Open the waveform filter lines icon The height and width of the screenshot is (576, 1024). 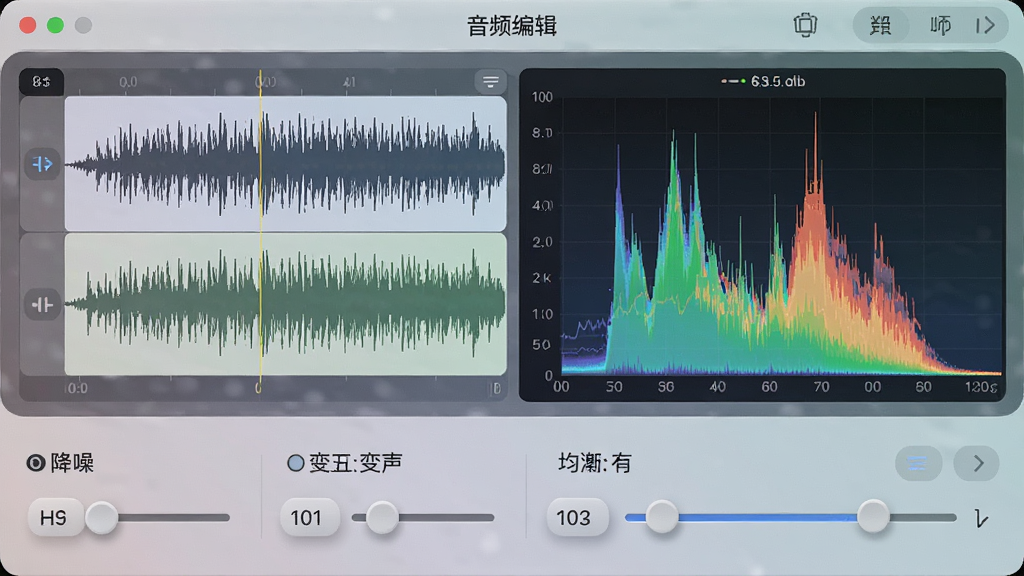point(490,82)
